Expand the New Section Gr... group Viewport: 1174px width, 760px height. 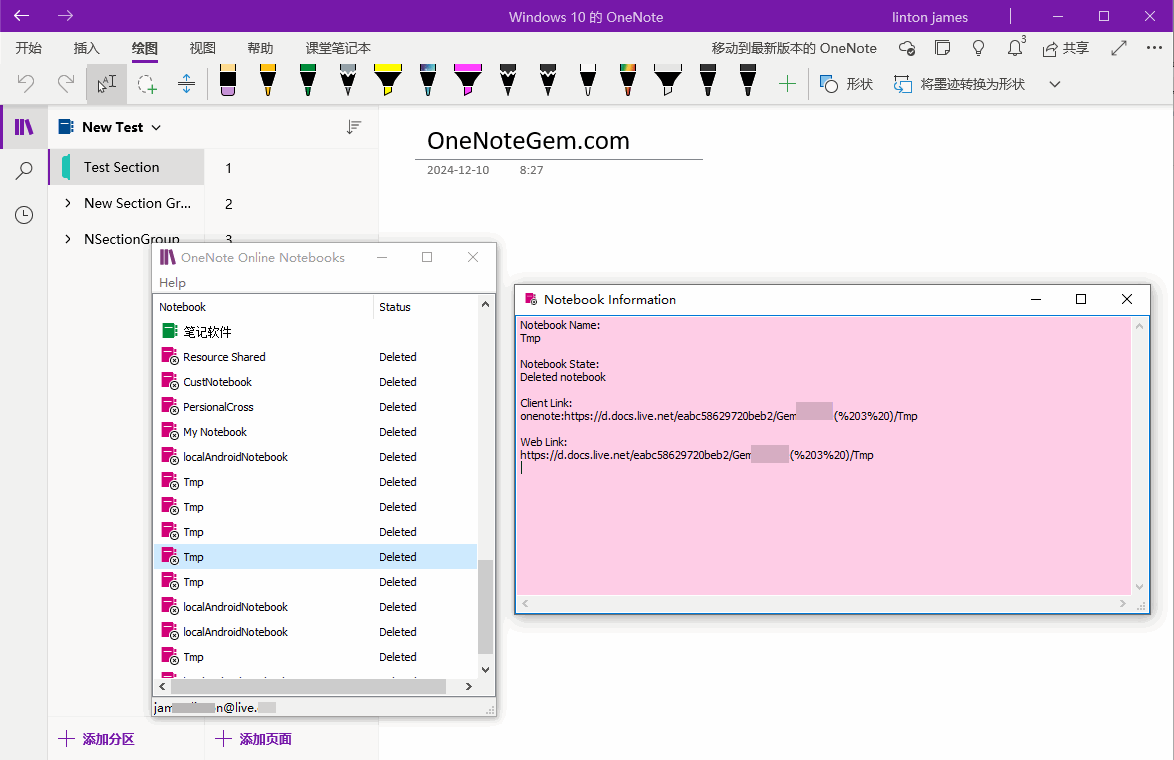click(68, 203)
